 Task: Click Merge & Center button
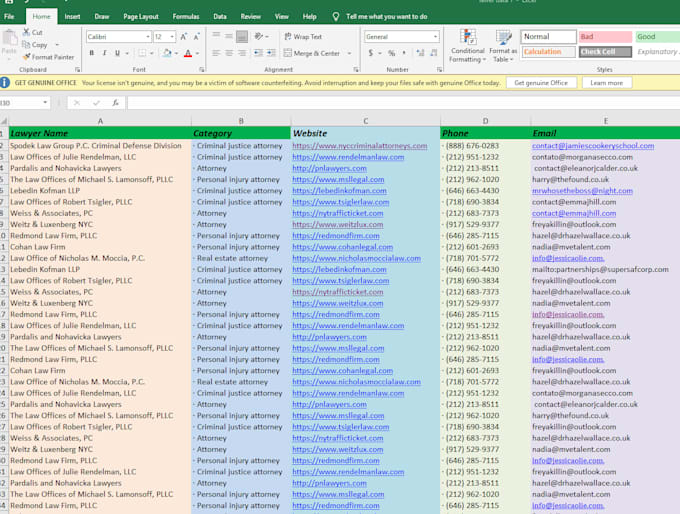click(x=311, y=53)
